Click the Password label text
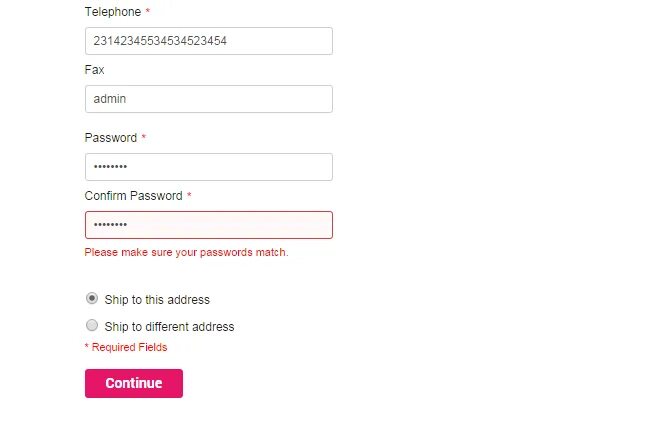This screenshot has width=661, height=422. [110, 138]
